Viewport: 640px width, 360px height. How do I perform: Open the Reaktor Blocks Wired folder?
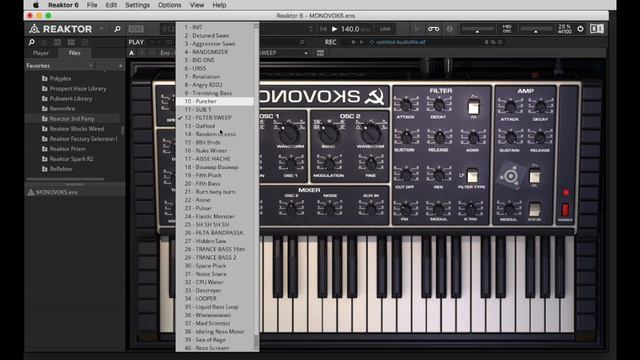point(77,129)
